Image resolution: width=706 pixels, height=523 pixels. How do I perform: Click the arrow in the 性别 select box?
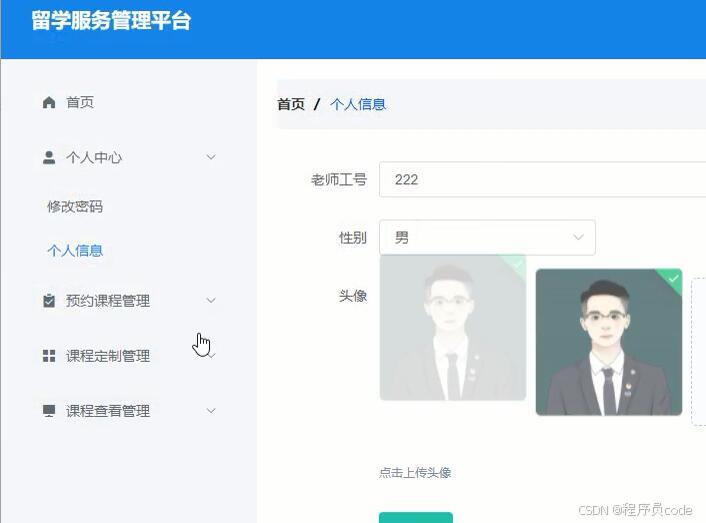[x=578, y=237]
